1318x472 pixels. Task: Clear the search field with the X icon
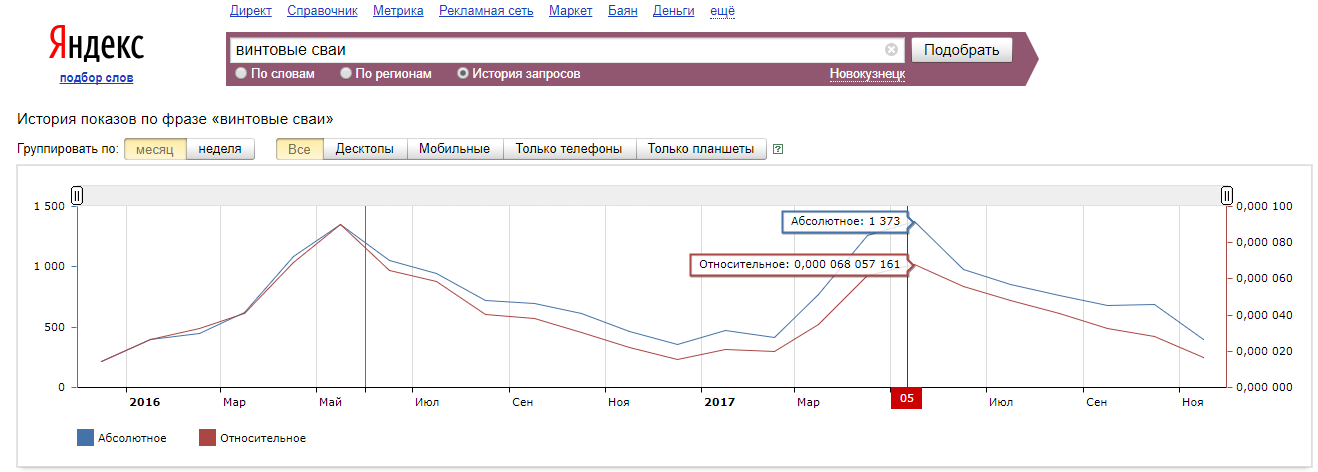(891, 50)
